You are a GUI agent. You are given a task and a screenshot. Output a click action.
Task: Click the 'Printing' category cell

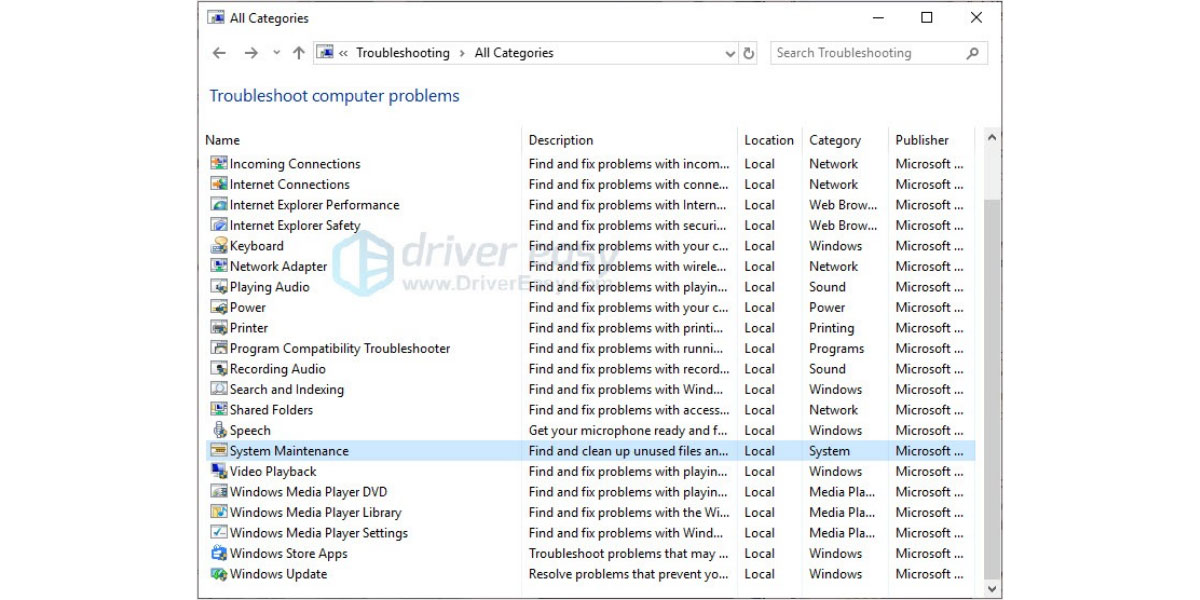coord(832,327)
